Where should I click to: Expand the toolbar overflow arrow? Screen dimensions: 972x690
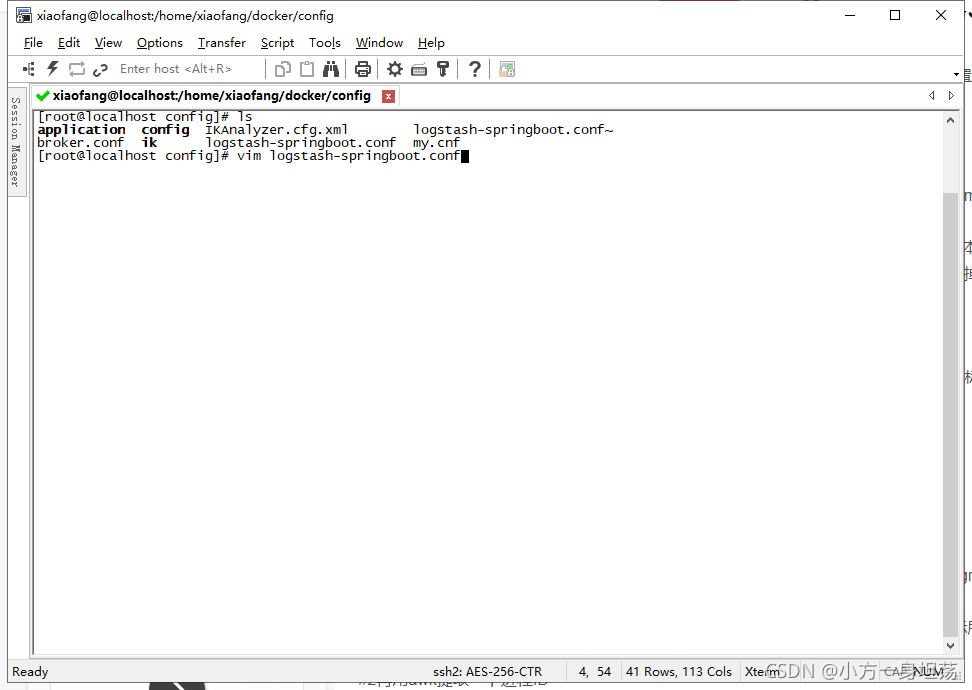(x=957, y=74)
